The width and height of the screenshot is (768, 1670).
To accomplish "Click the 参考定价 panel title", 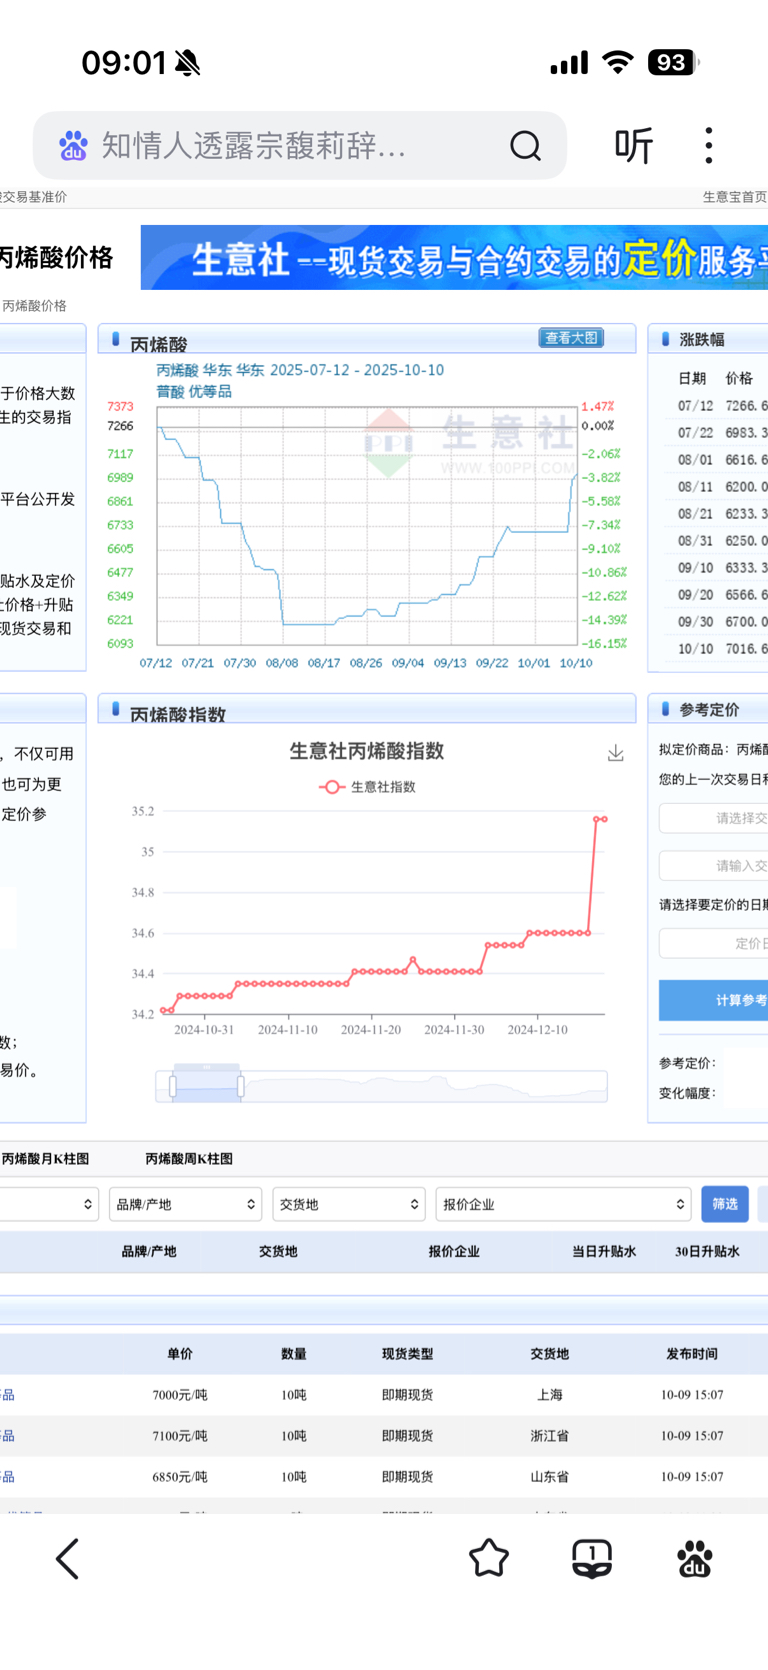I will click(x=709, y=709).
